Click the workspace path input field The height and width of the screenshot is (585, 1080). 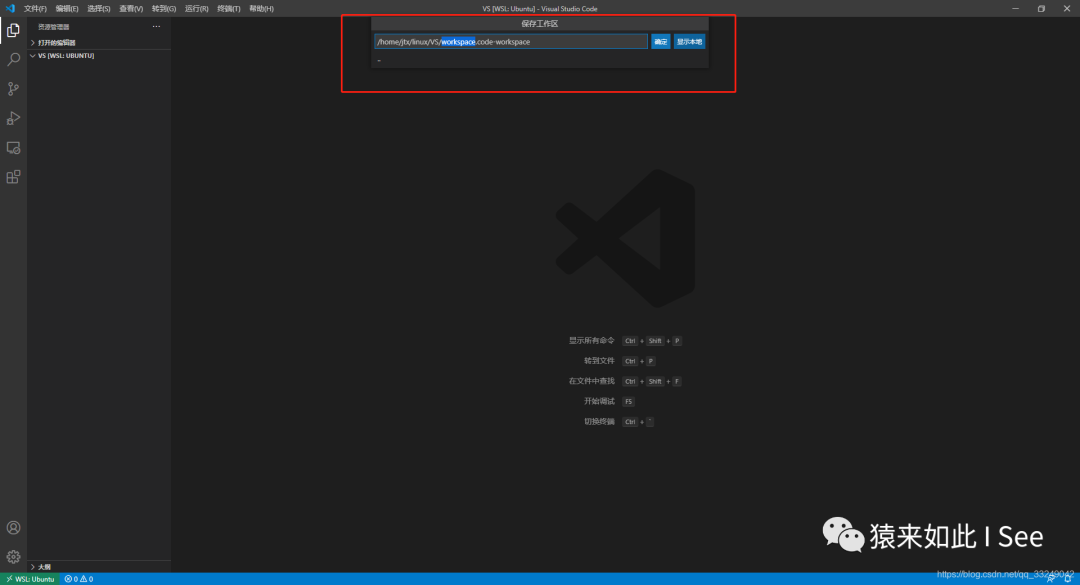click(511, 42)
